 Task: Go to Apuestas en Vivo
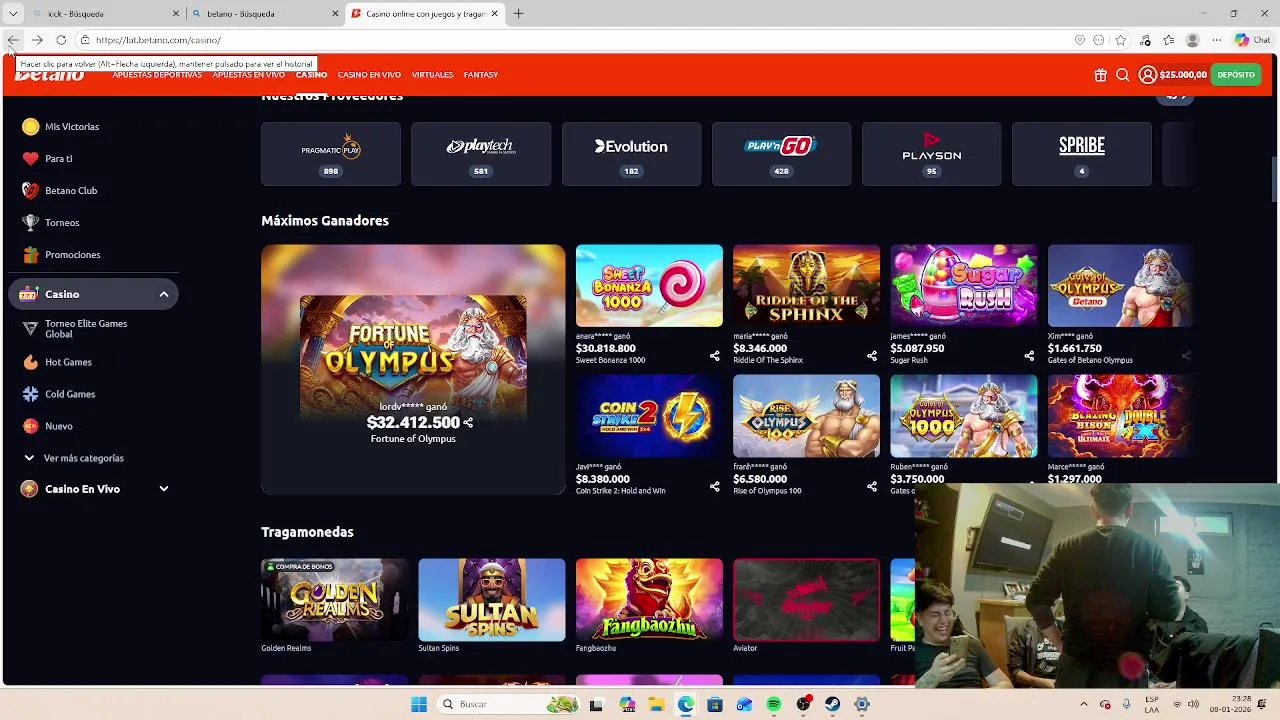[x=249, y=75]
